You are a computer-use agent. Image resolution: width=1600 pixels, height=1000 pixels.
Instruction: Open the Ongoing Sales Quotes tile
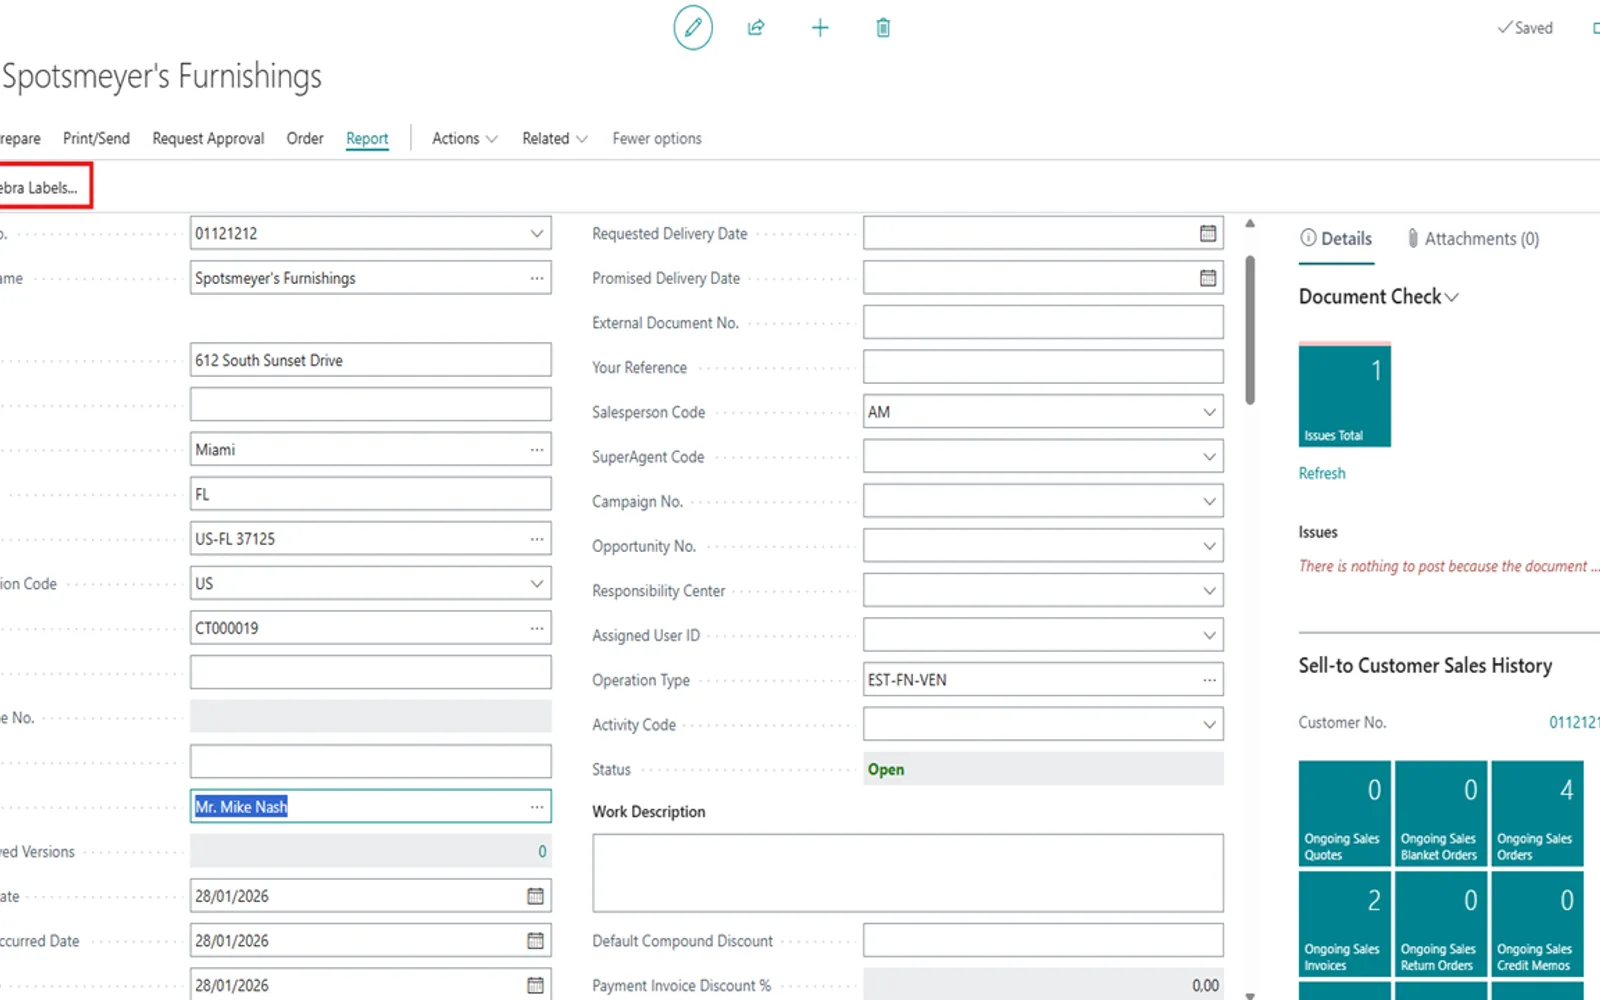[1344, 813]
